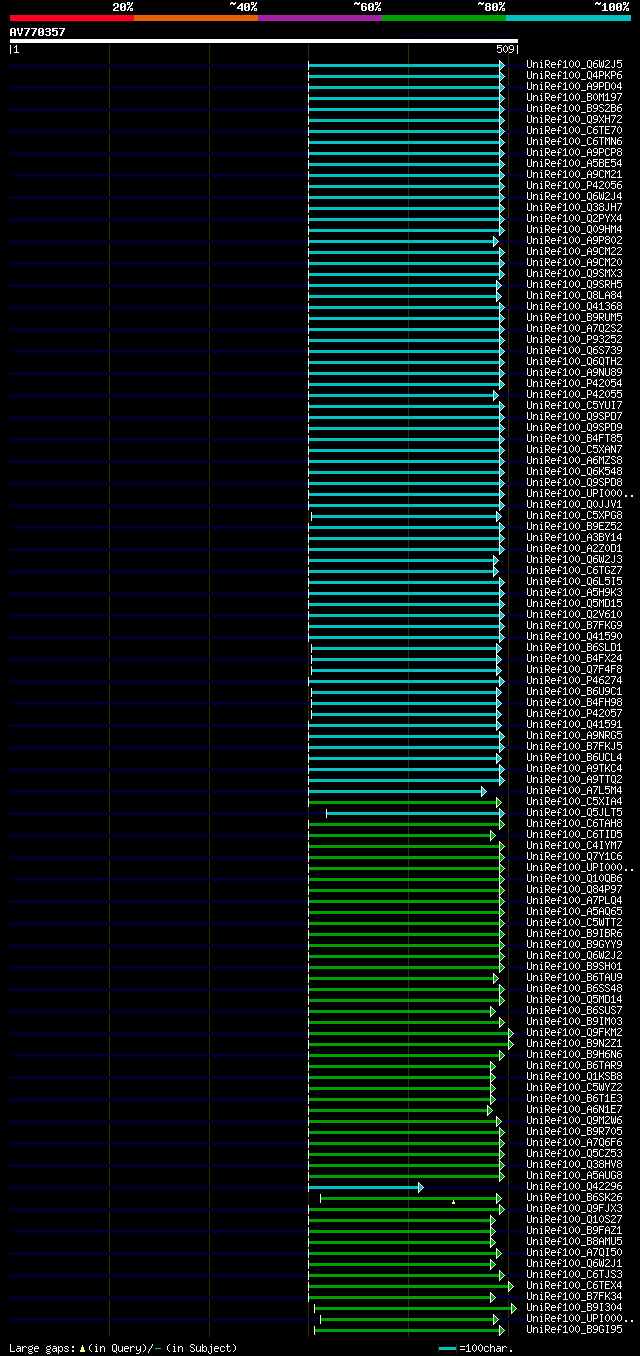Select the UniRef100_P42055 label

[x=574, y=395]
